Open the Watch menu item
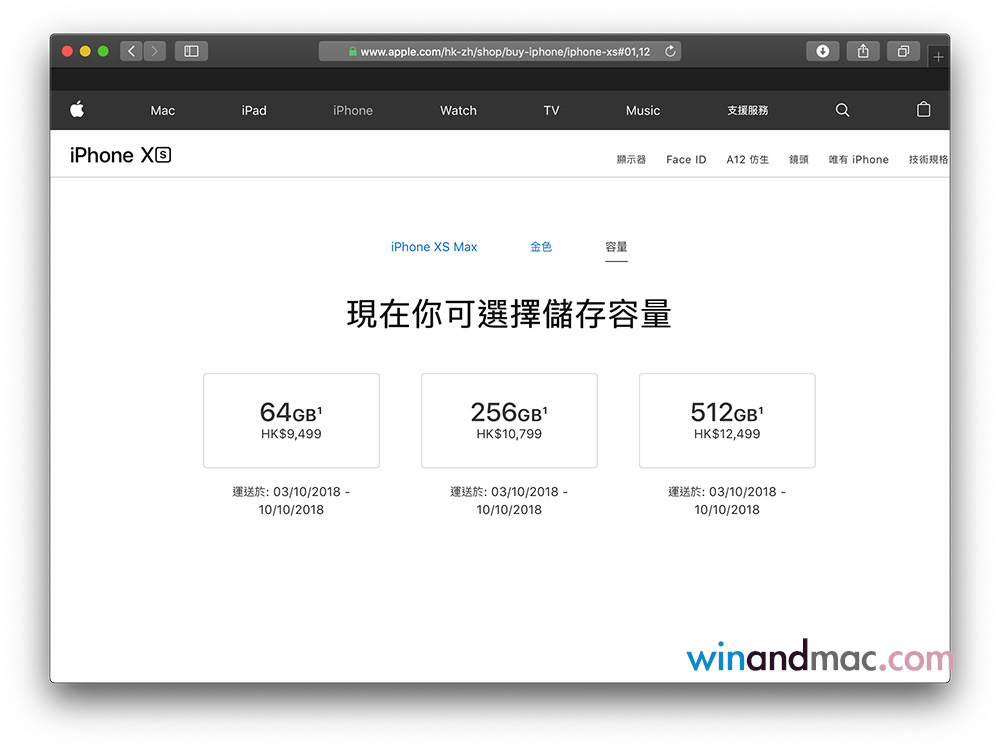Screen dimensions: 1000x749 (x=458, y=110)
